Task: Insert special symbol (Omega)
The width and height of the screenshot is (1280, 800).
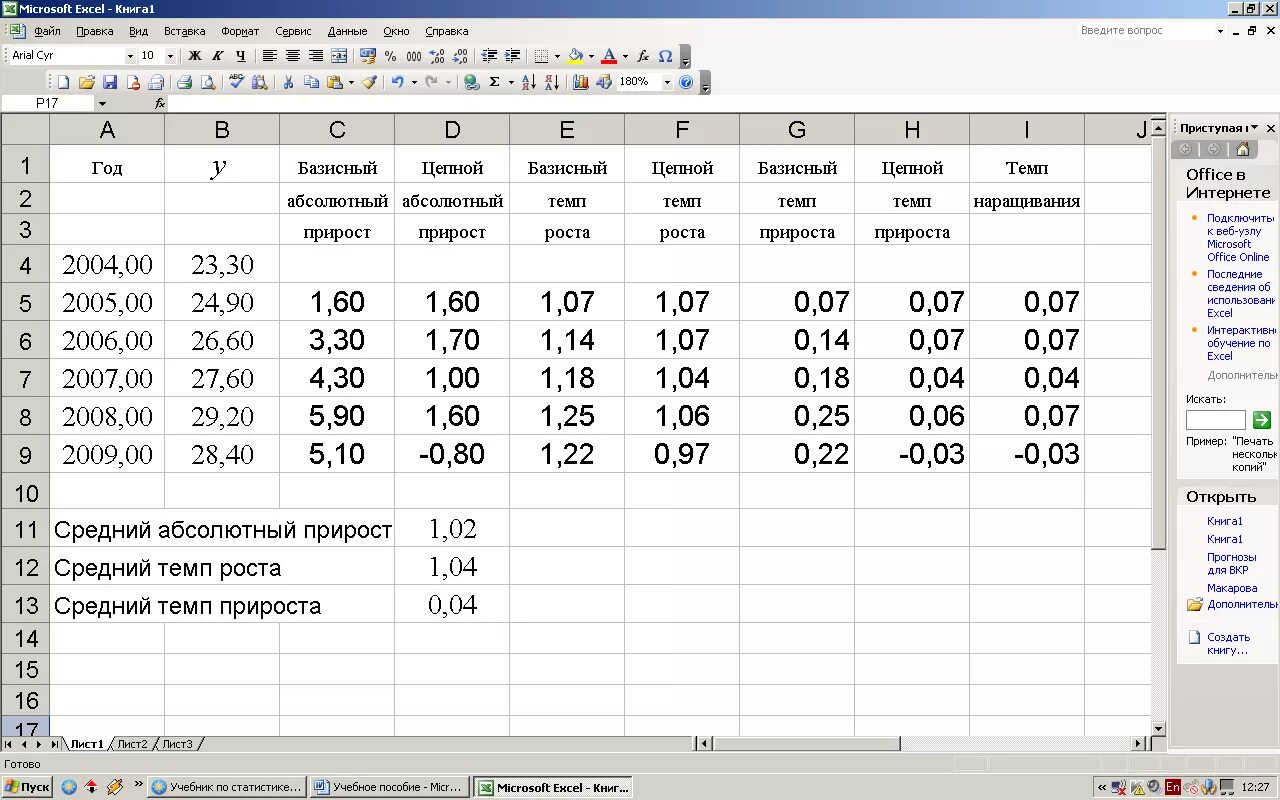Action: coord(665,56)
